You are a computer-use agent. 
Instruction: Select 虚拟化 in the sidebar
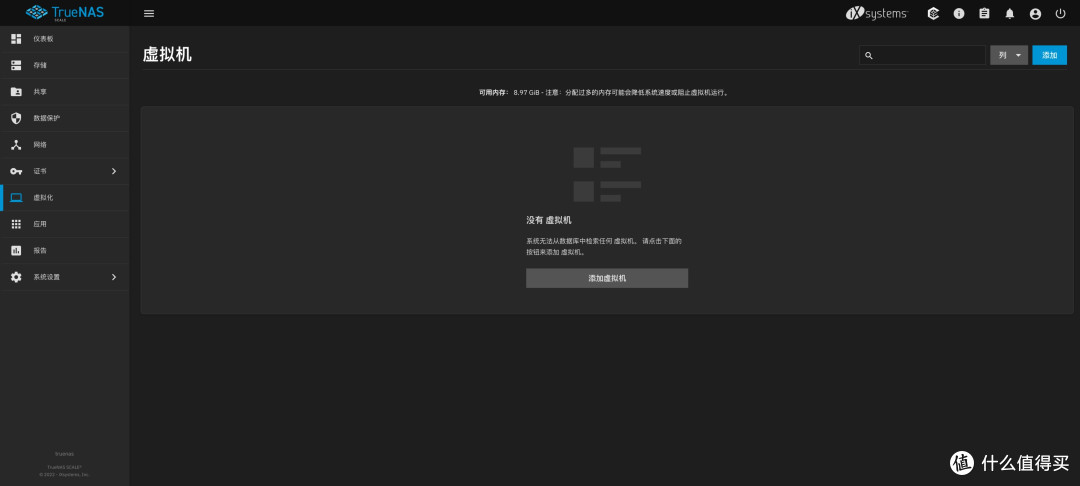64,198
